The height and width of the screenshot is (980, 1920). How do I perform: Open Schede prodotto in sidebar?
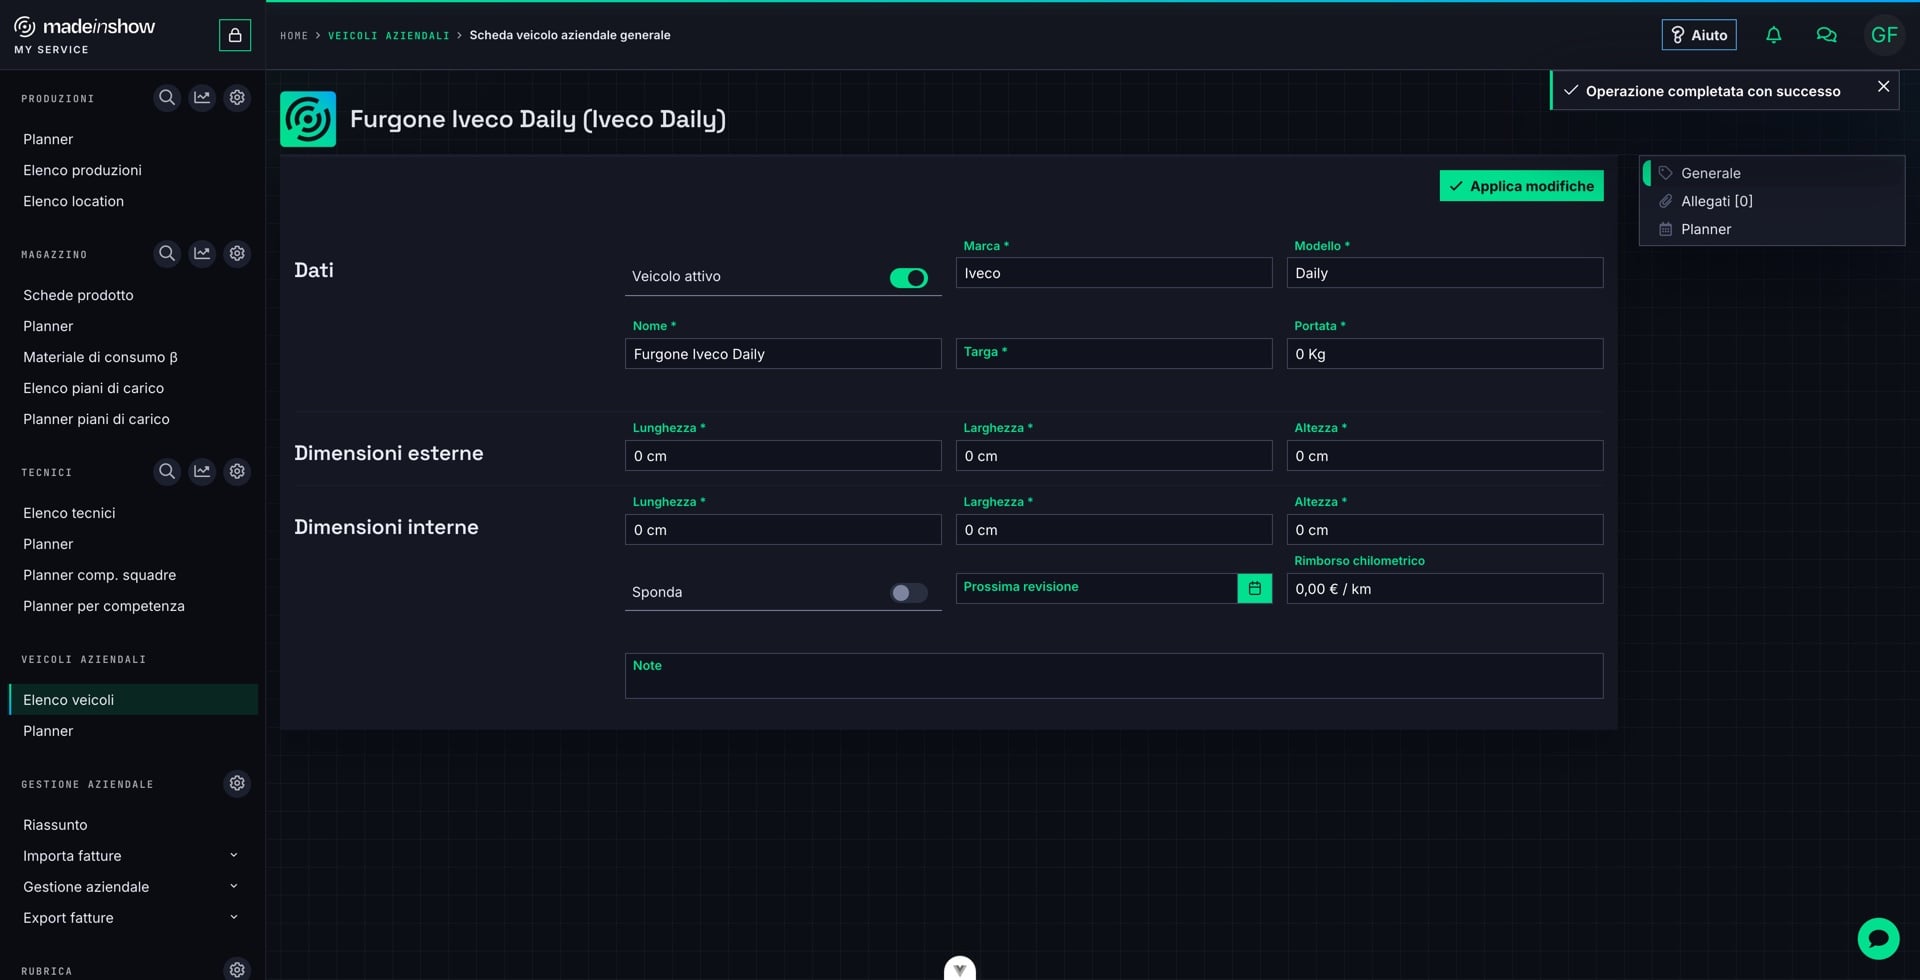[x=78, y=295]
